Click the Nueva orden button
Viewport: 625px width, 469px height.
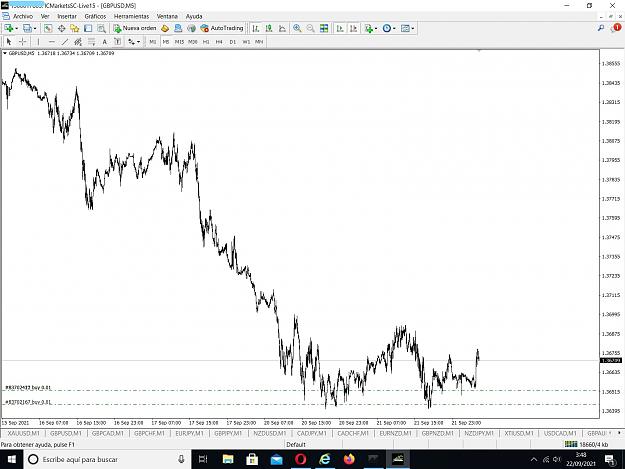[135, 28]
